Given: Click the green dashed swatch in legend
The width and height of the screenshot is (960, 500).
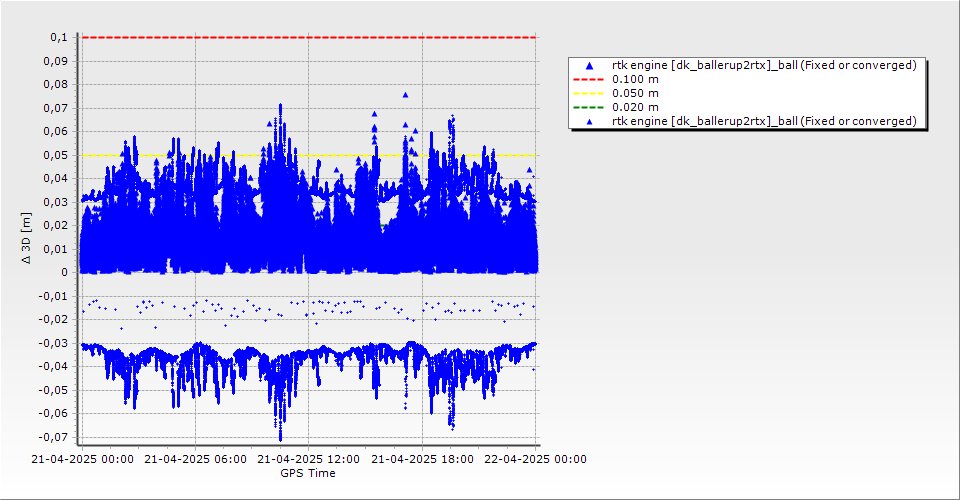Looking at the screenshot, I should [588, 108].
